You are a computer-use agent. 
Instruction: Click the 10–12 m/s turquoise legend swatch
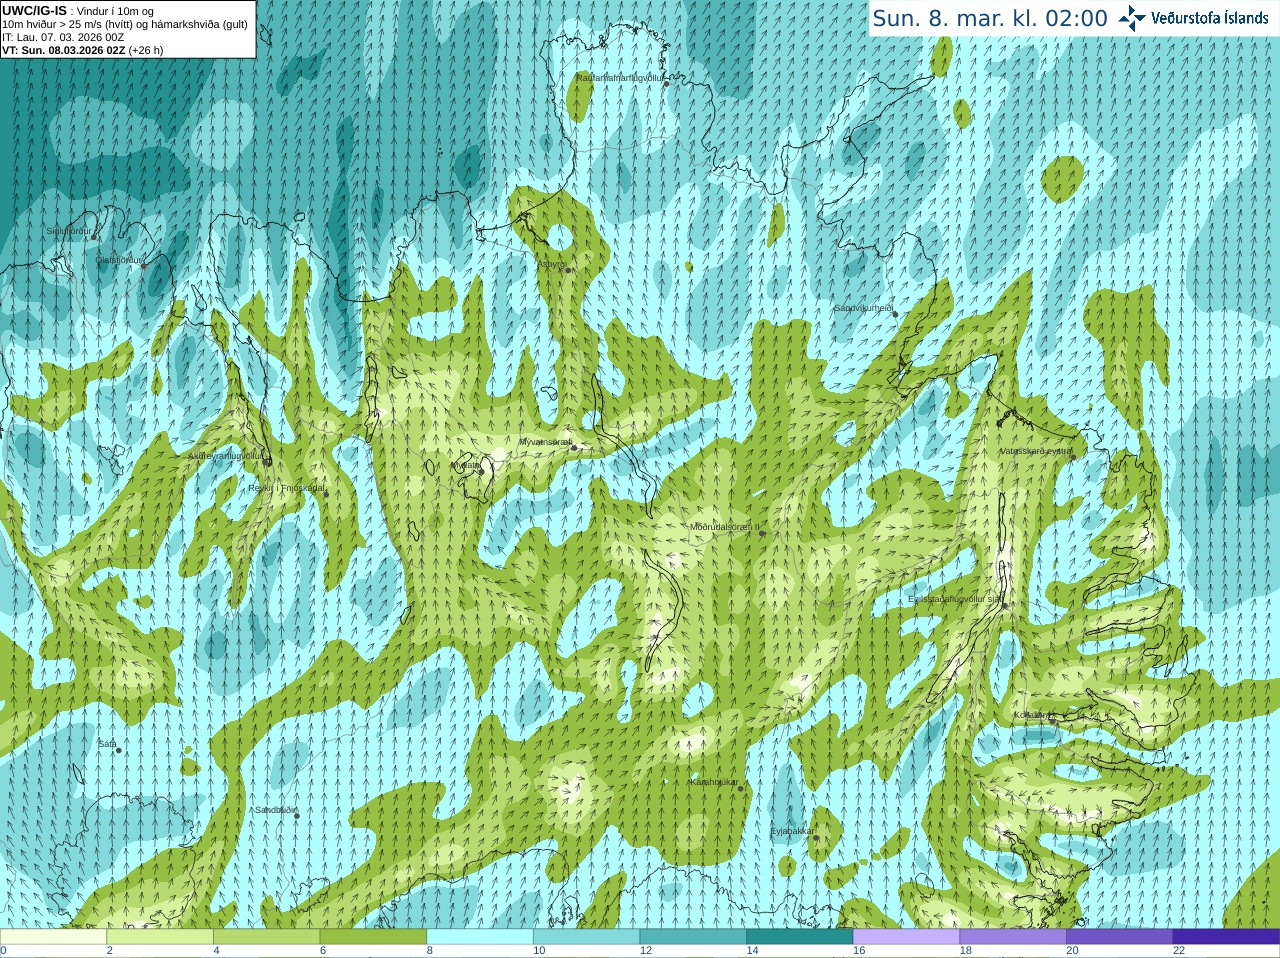(587, 936)
